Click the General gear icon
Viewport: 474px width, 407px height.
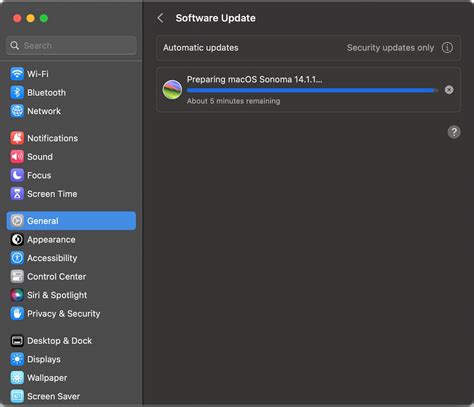tap(17, 221)
